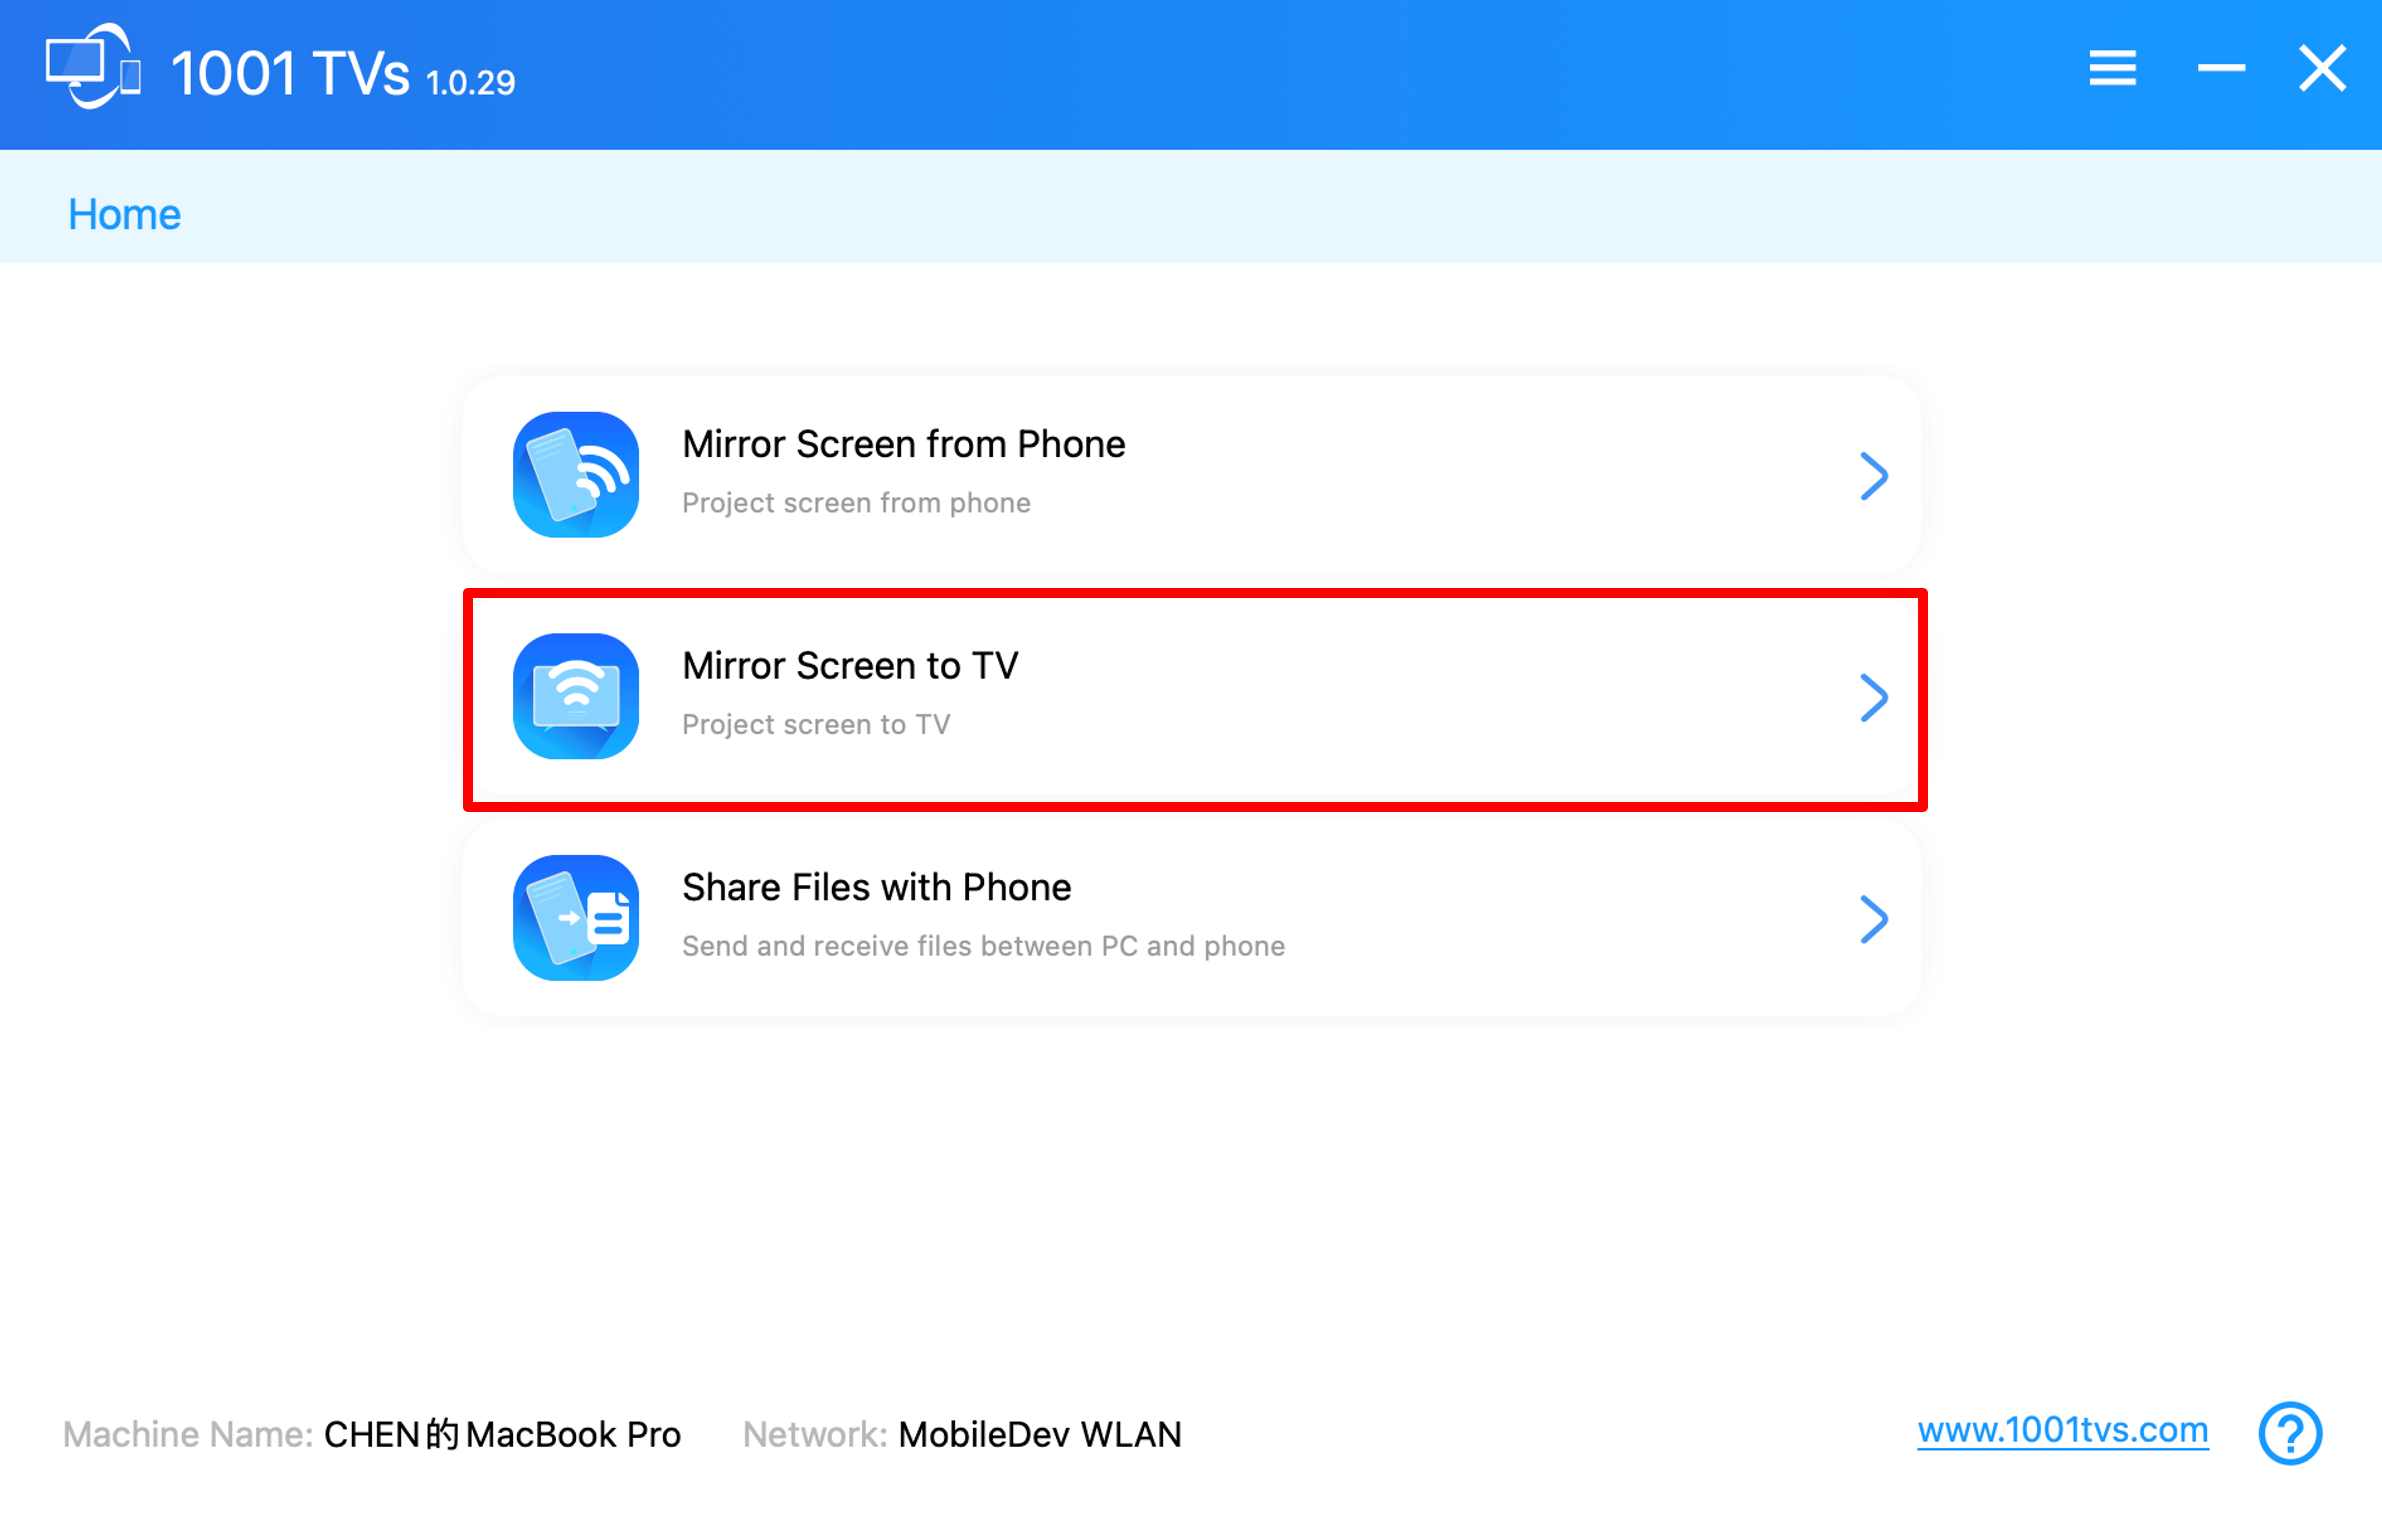
Task: Click the 1001 TVs logo icon
Action: [x=93, y=67]
